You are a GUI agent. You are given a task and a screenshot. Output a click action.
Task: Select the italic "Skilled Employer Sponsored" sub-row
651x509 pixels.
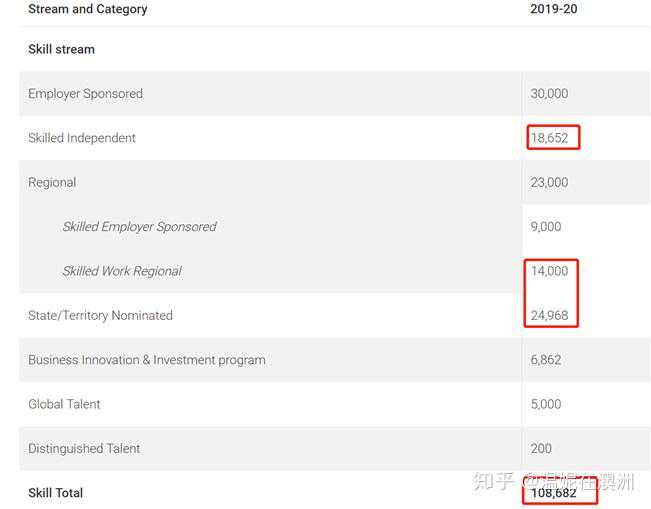pos(139,227)
